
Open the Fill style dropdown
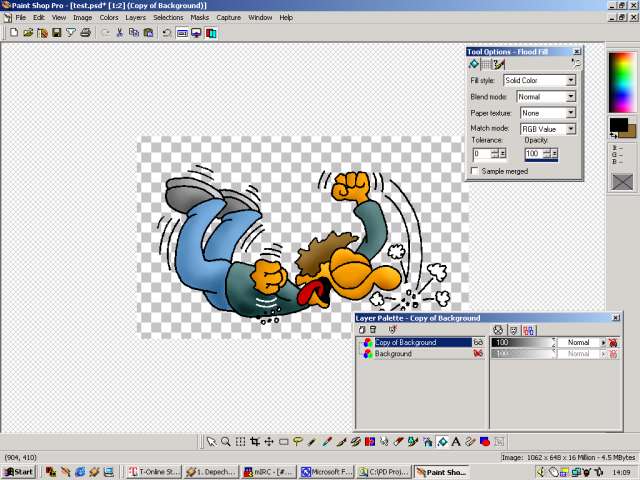coord(571,80)
